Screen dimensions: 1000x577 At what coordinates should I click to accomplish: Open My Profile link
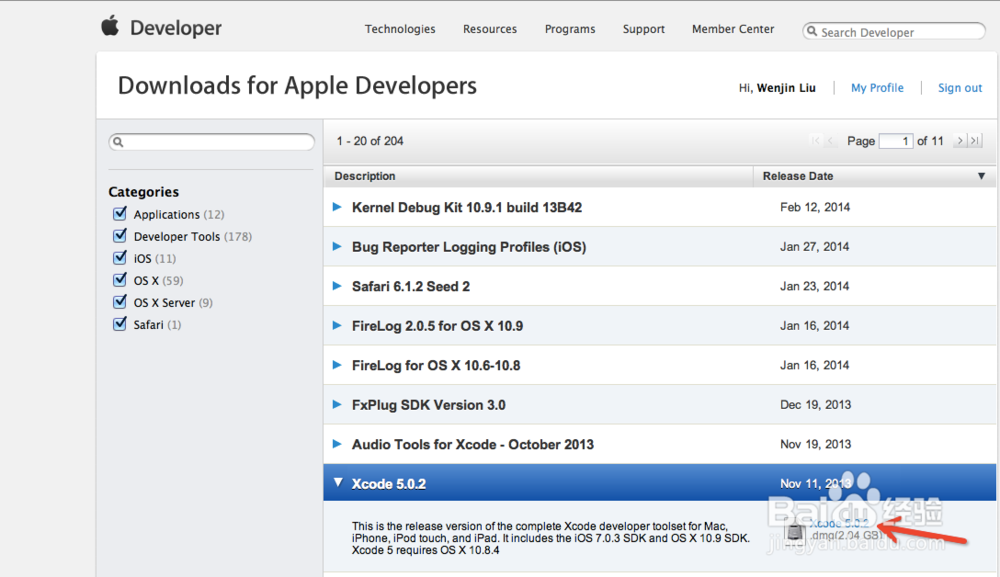tap(877, 88)
